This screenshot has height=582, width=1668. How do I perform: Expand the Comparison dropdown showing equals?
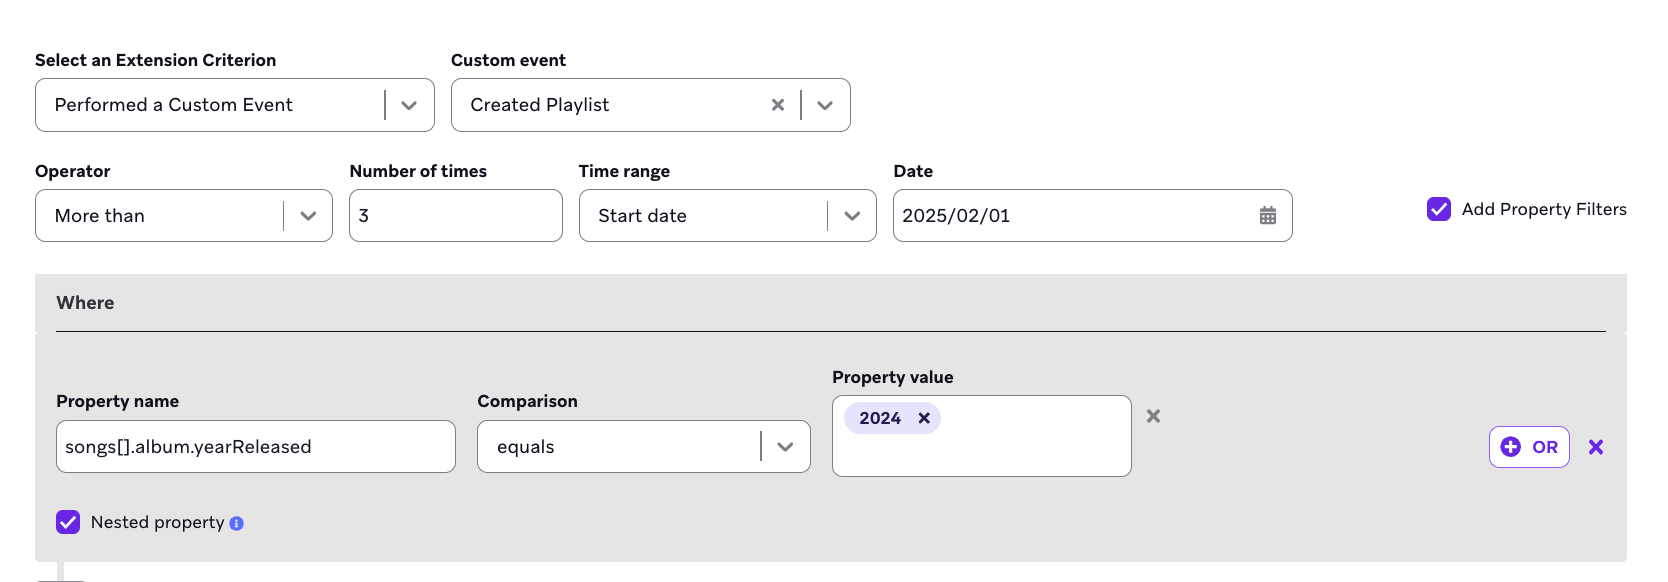[x=785, y=447]
